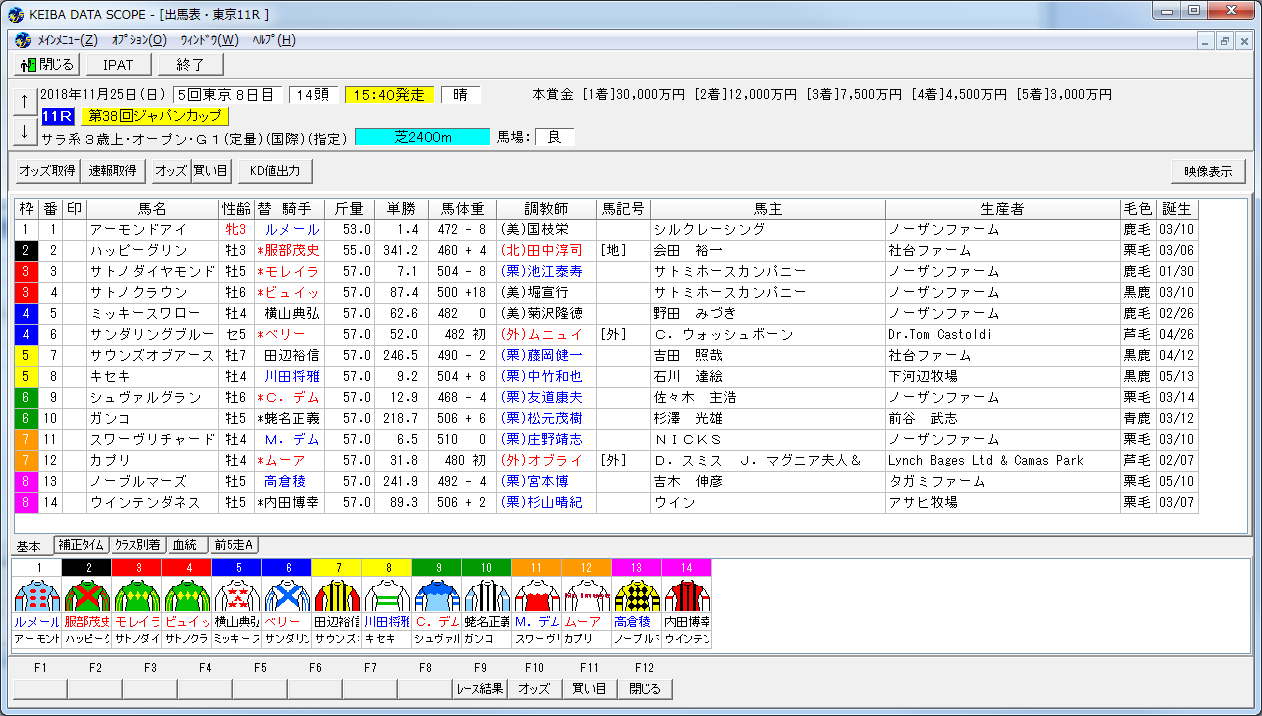This screenshot has height=716, width=1262.
Task: Click jockey silk icon for horse 8
Action: (x=387, y=596)
